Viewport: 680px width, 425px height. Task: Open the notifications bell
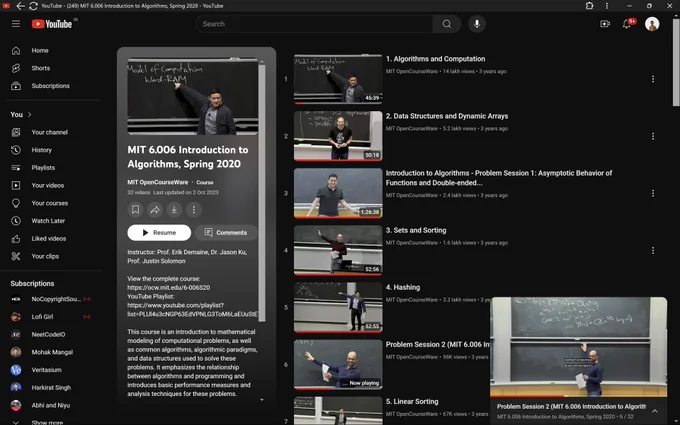click(x=627, y=24)
